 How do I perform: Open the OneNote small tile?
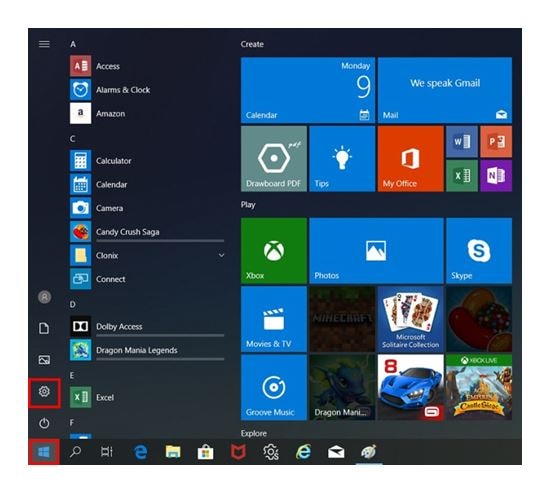(x=496, y=176)
